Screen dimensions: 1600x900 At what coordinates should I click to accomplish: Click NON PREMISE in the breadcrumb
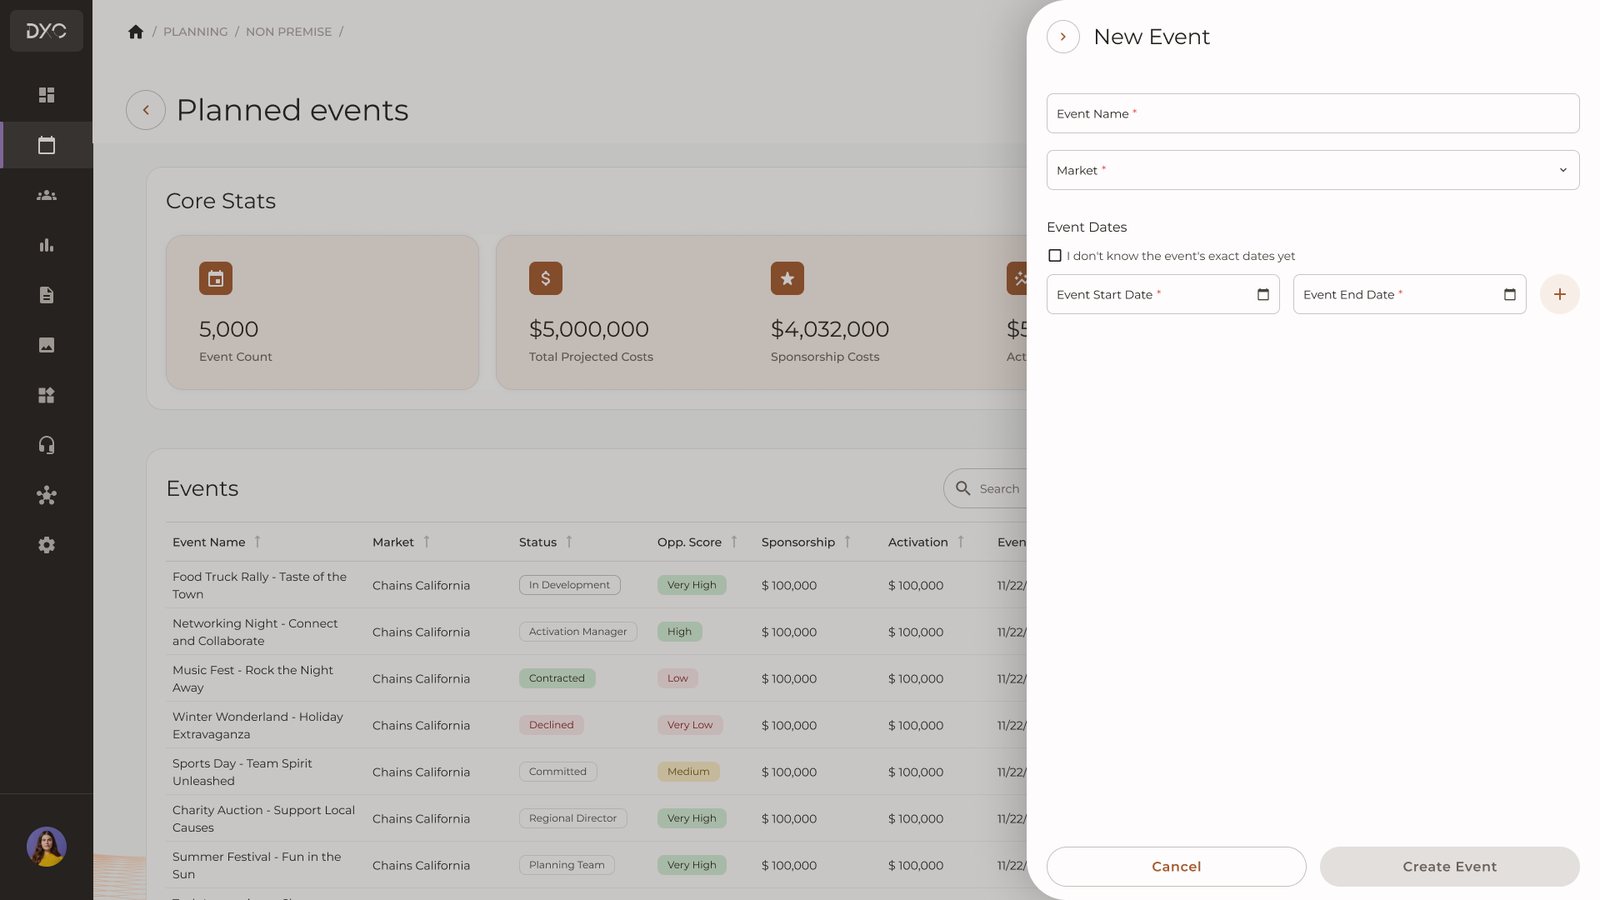pyautogui.click(x=289, y=32)
